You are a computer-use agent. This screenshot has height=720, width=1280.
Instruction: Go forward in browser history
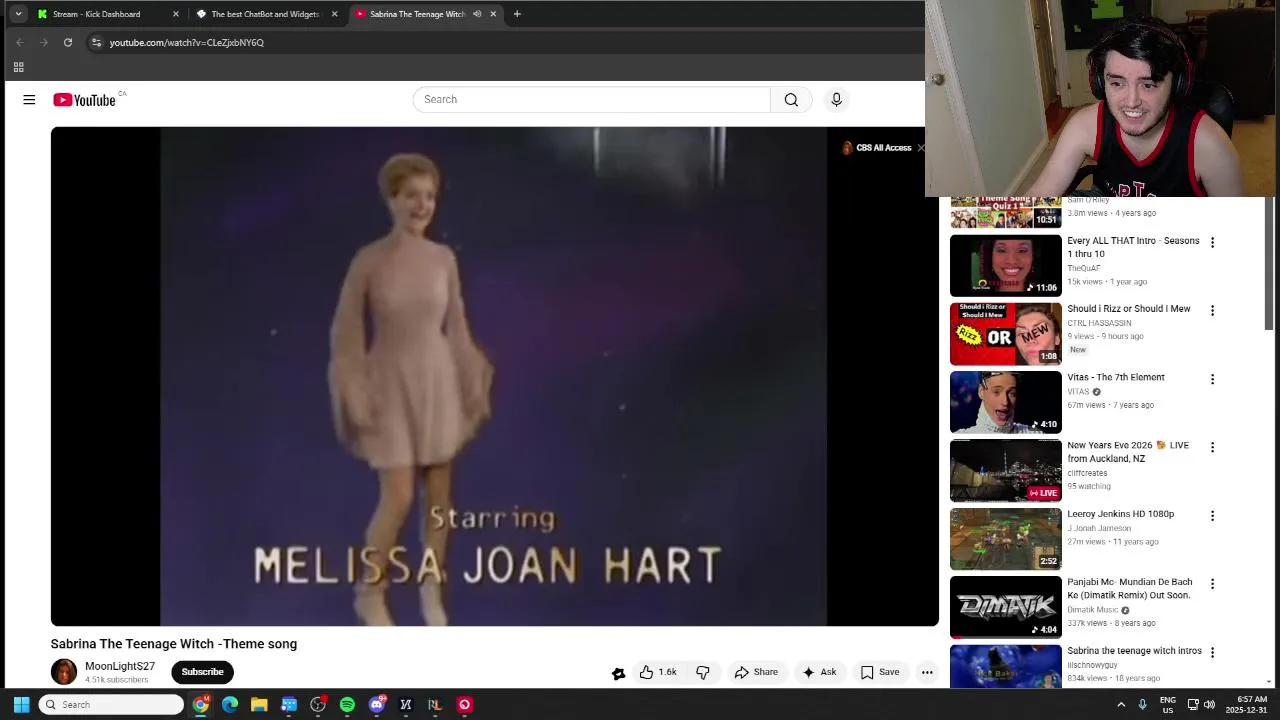pyautogui.click(x=44, y=42)
